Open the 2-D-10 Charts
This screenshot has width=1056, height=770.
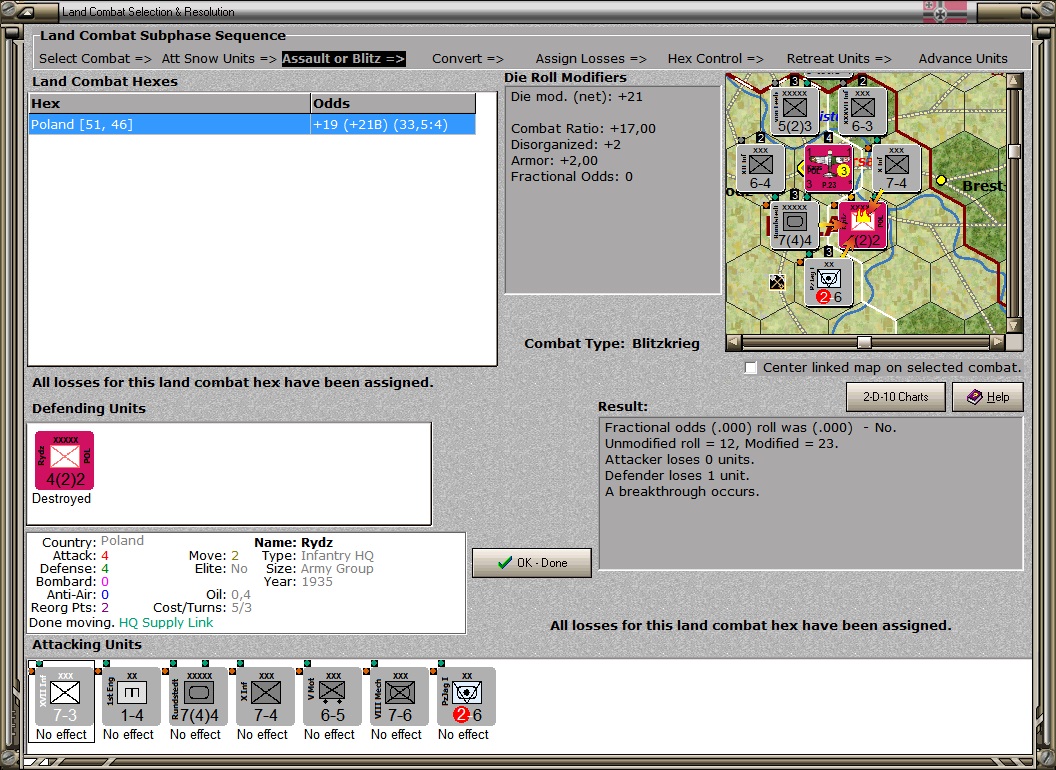[896, 397]
